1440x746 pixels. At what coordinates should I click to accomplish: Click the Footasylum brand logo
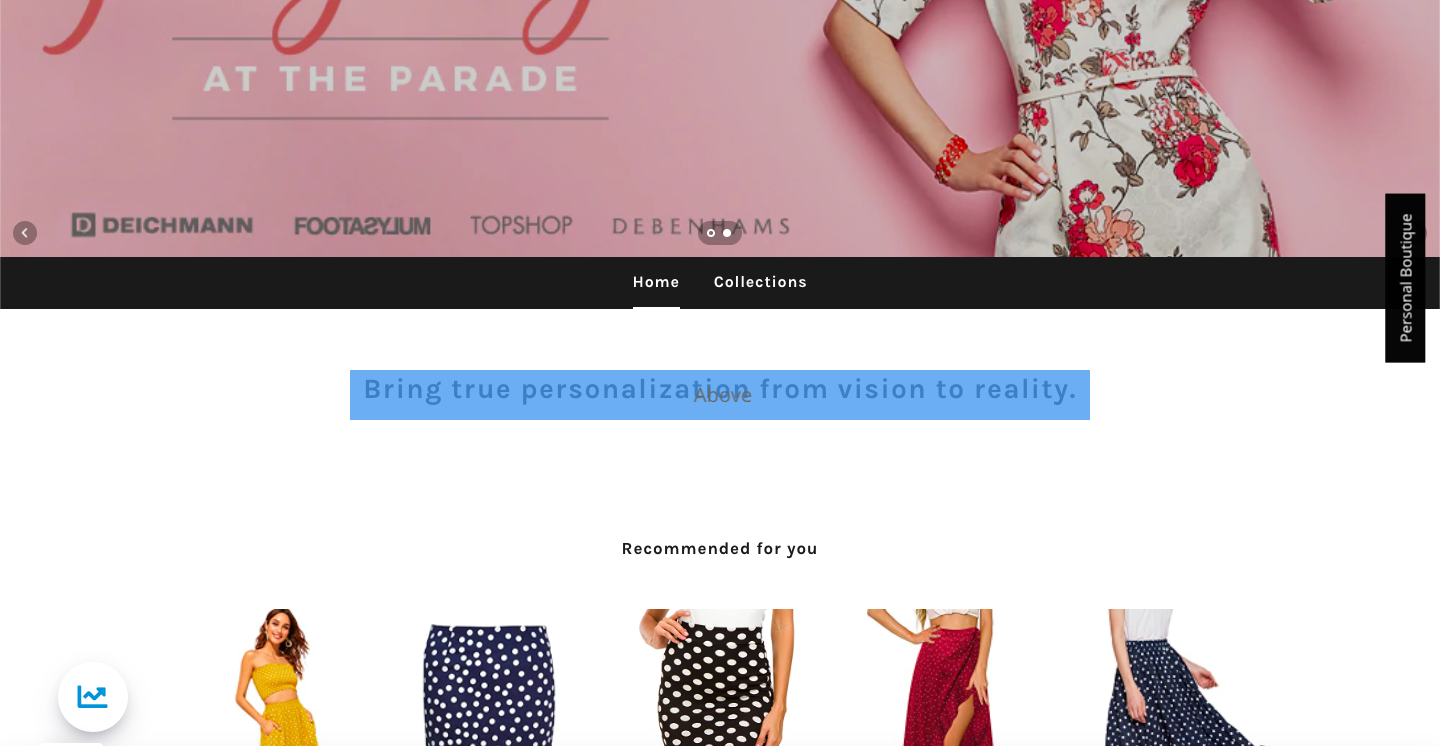tap(362, 226)
